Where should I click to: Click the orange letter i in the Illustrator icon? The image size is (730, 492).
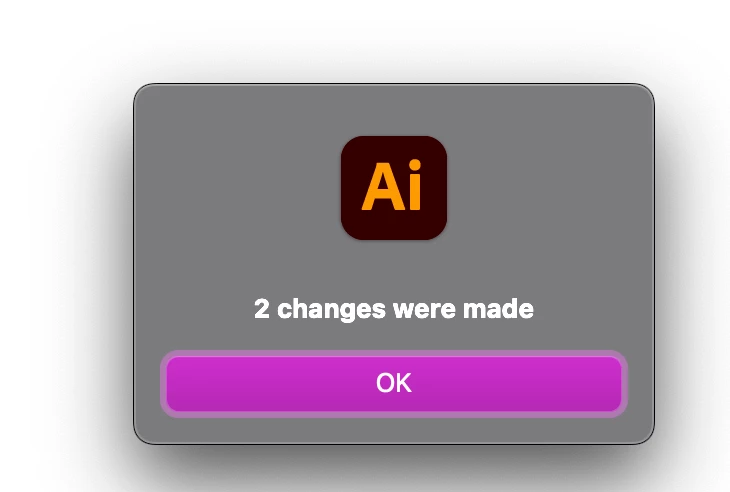(x=415, y=185)
